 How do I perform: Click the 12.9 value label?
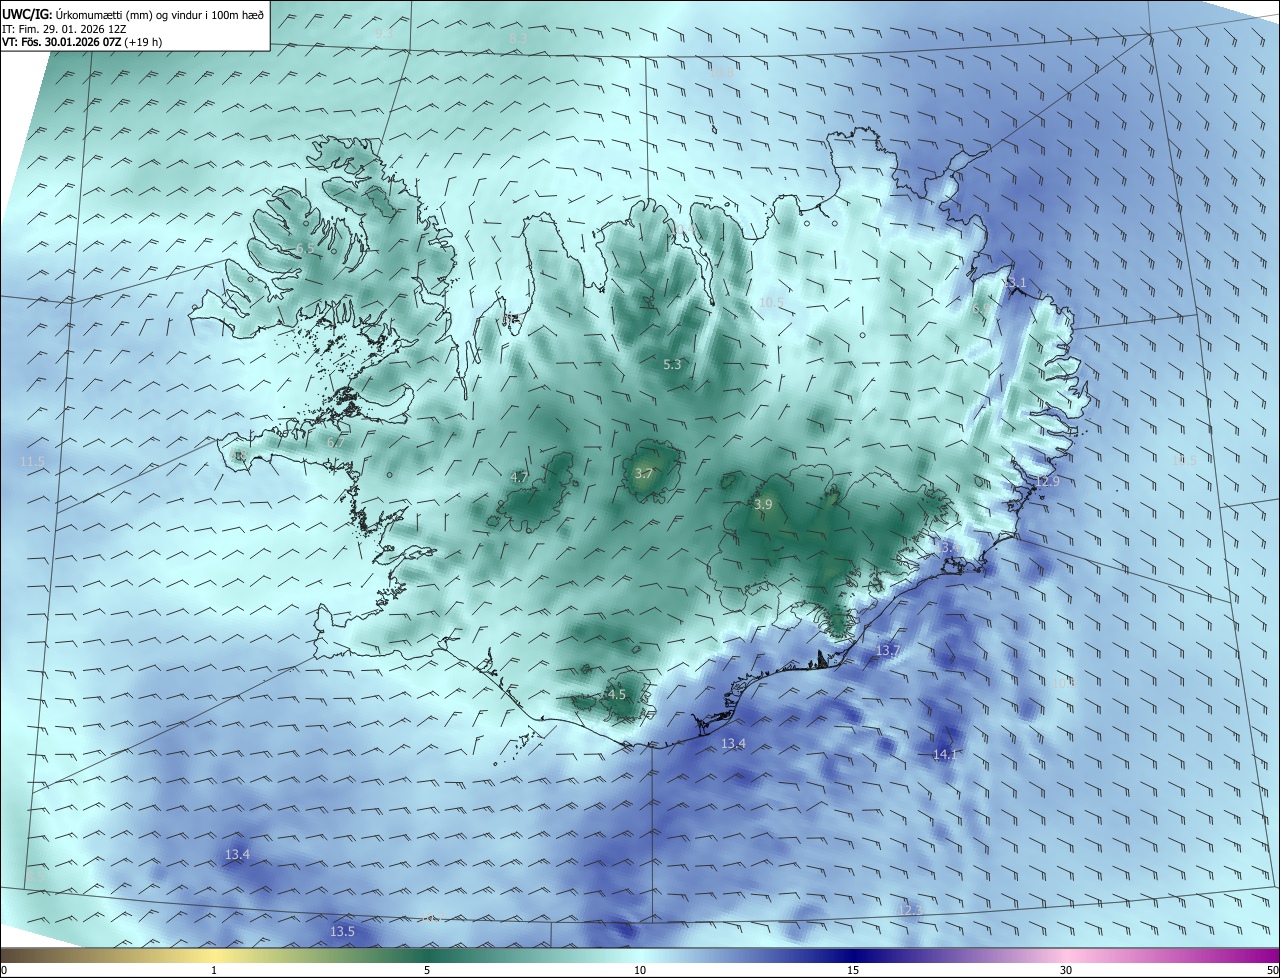click(x=1047, y=481)
